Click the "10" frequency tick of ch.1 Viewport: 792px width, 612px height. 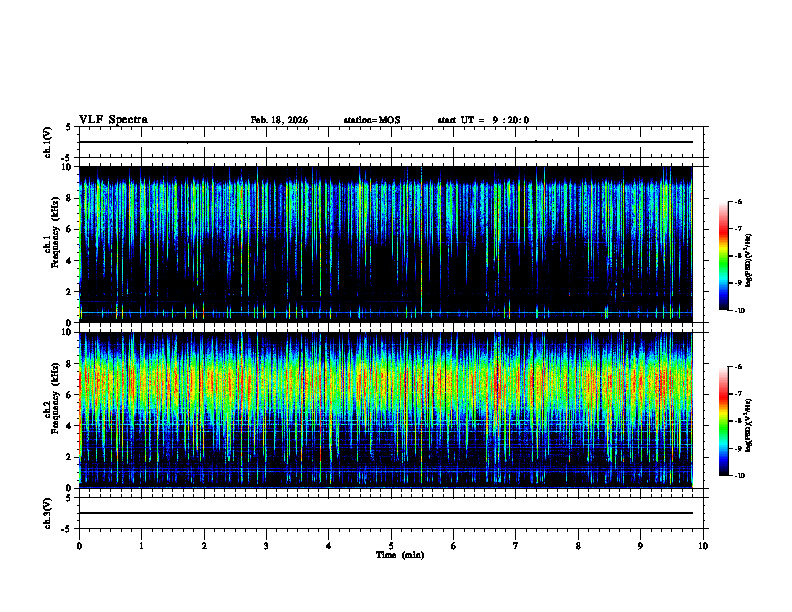click(x=67, y=167)
